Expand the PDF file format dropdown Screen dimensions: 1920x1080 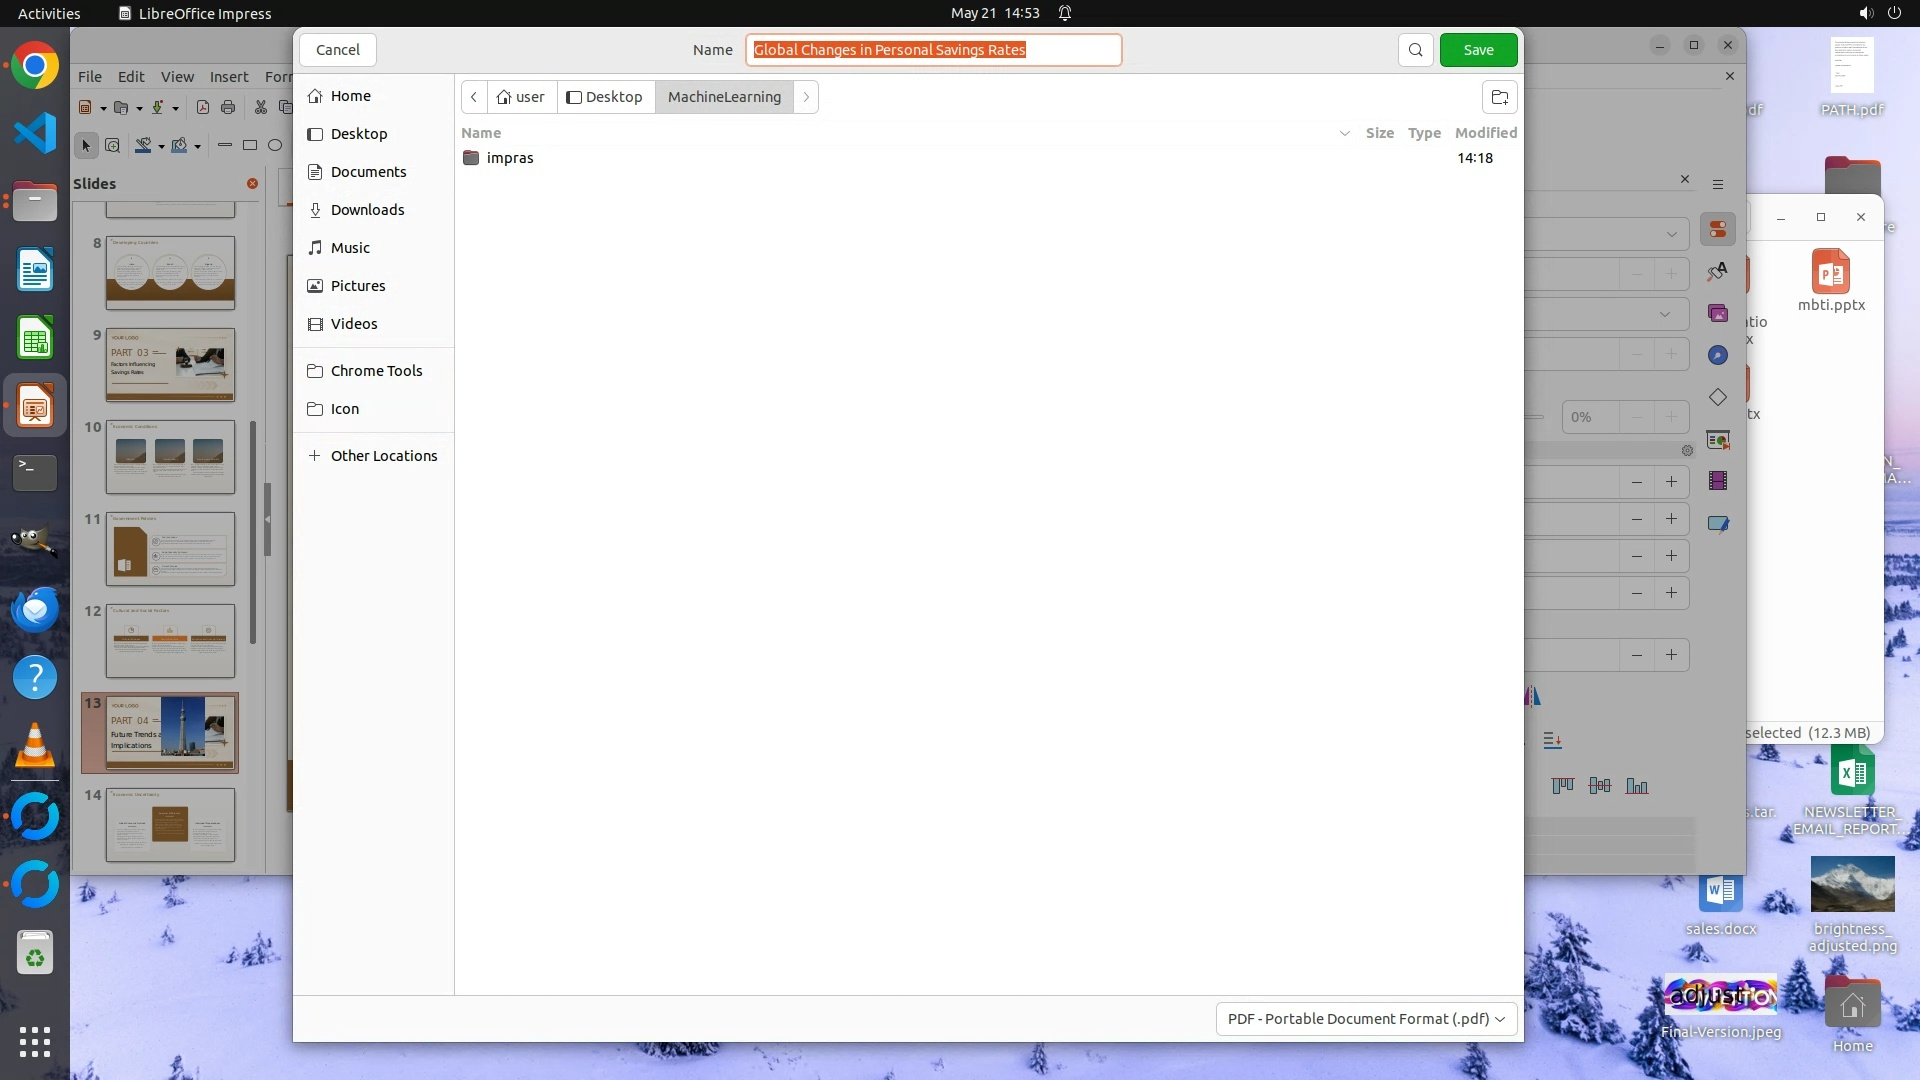[x=1365, y=1018]
